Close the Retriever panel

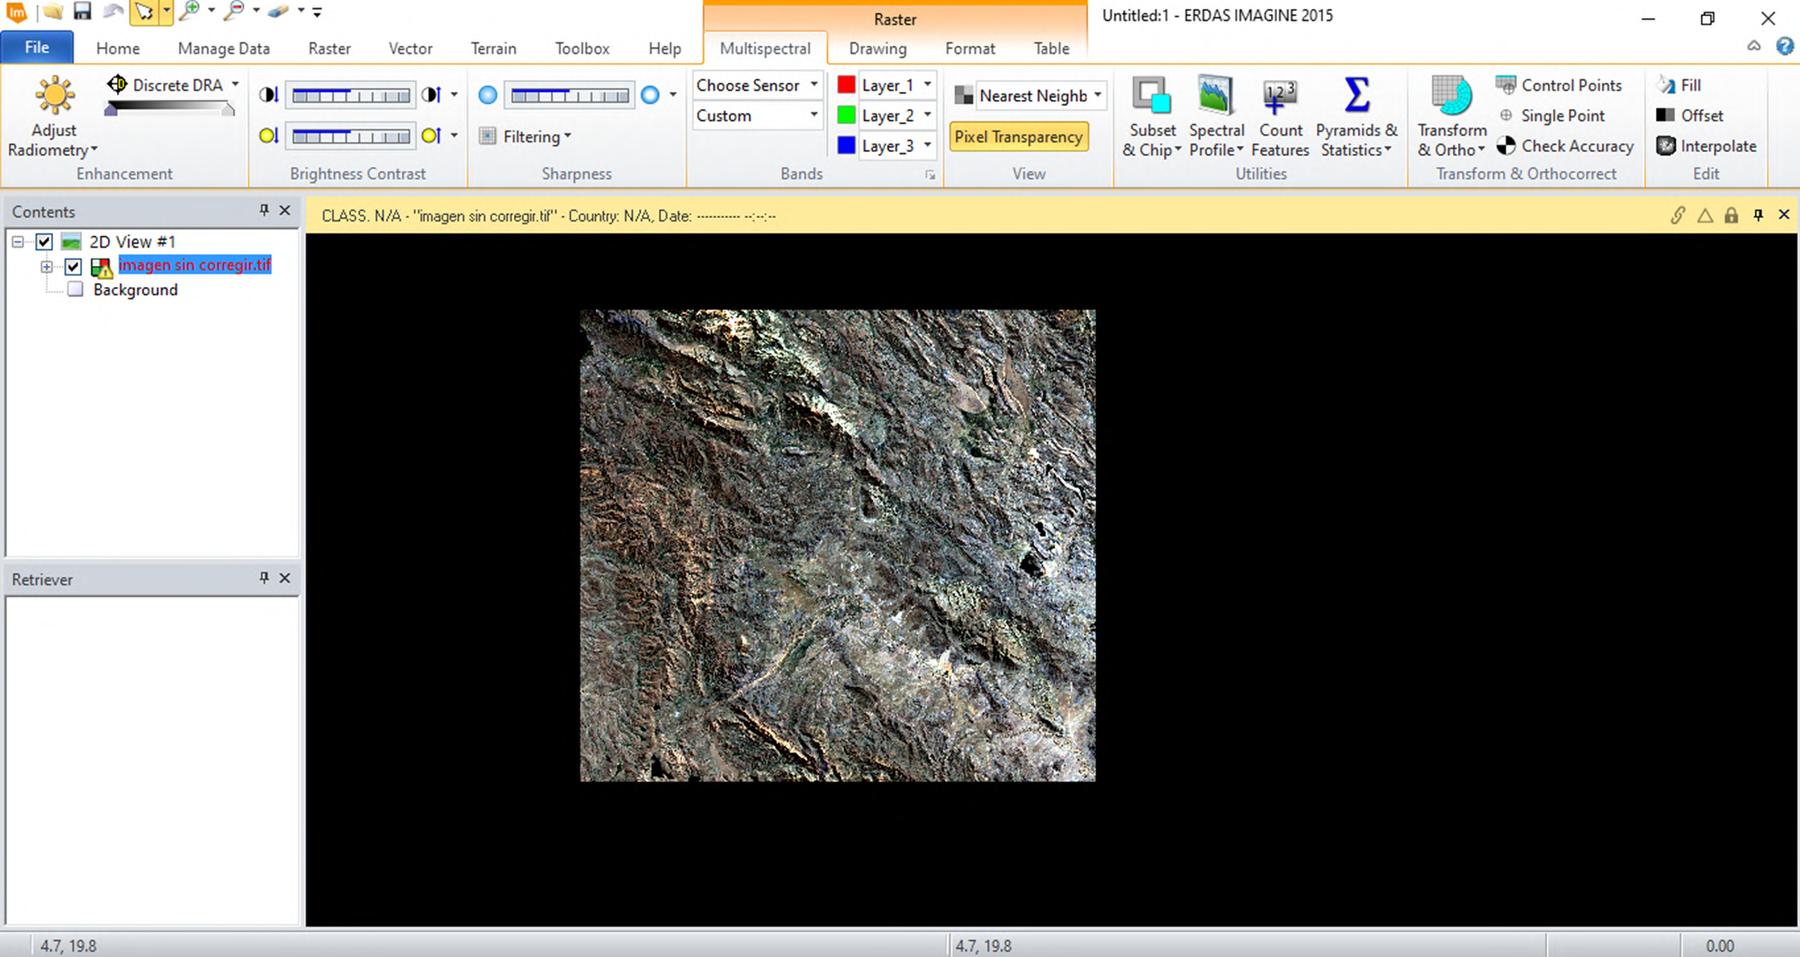coord(285,578)
